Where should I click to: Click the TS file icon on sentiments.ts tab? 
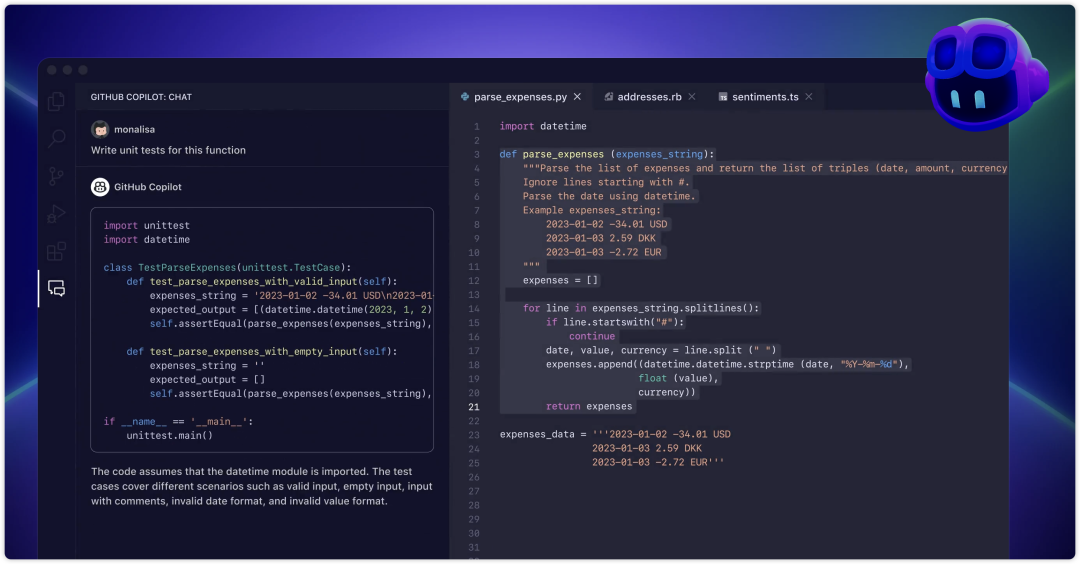pyautogui.click(x=723, y=97)
